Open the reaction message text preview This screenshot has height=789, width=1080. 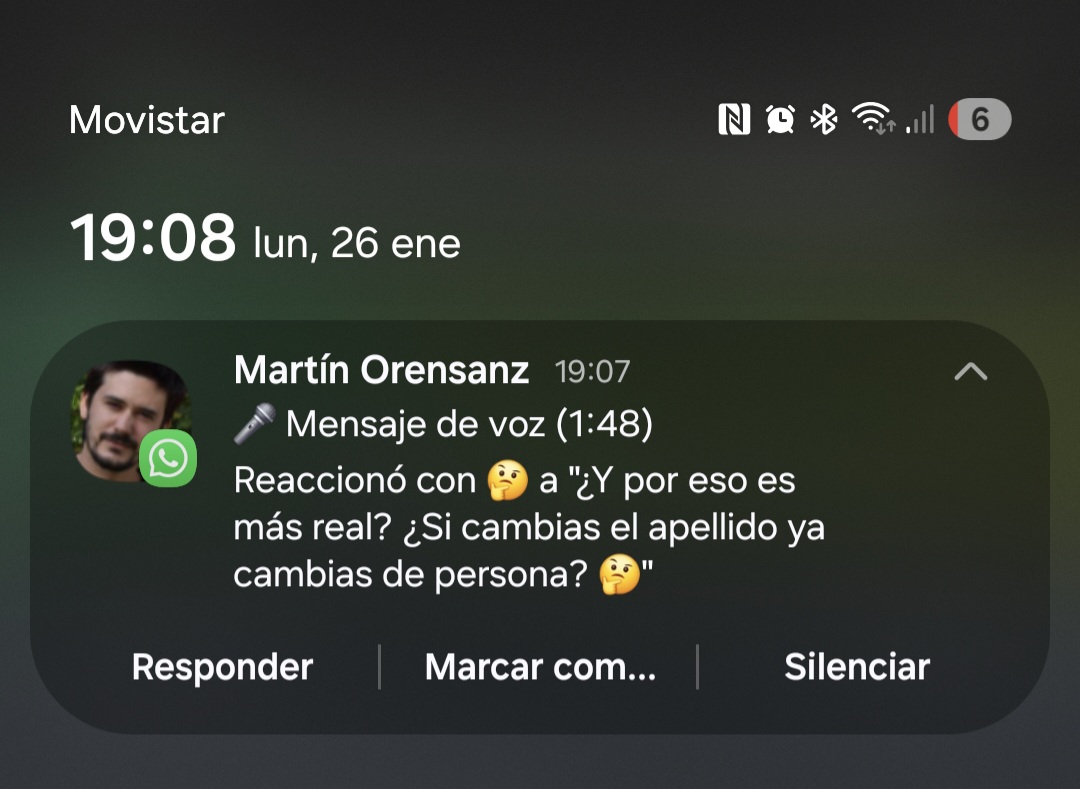[529, 527]
